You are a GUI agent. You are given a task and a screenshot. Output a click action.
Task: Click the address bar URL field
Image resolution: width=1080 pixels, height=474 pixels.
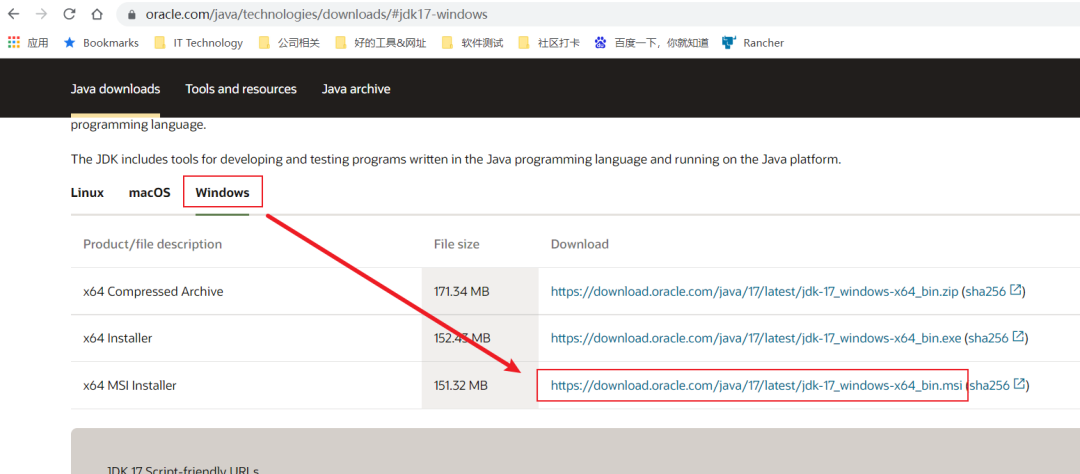[599, 14]
